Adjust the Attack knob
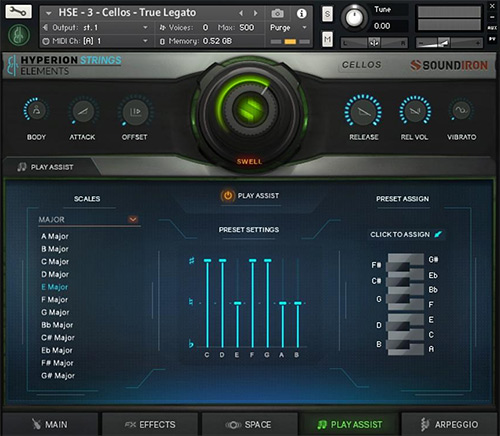500x436 pixels. click(x=83, y=111)
